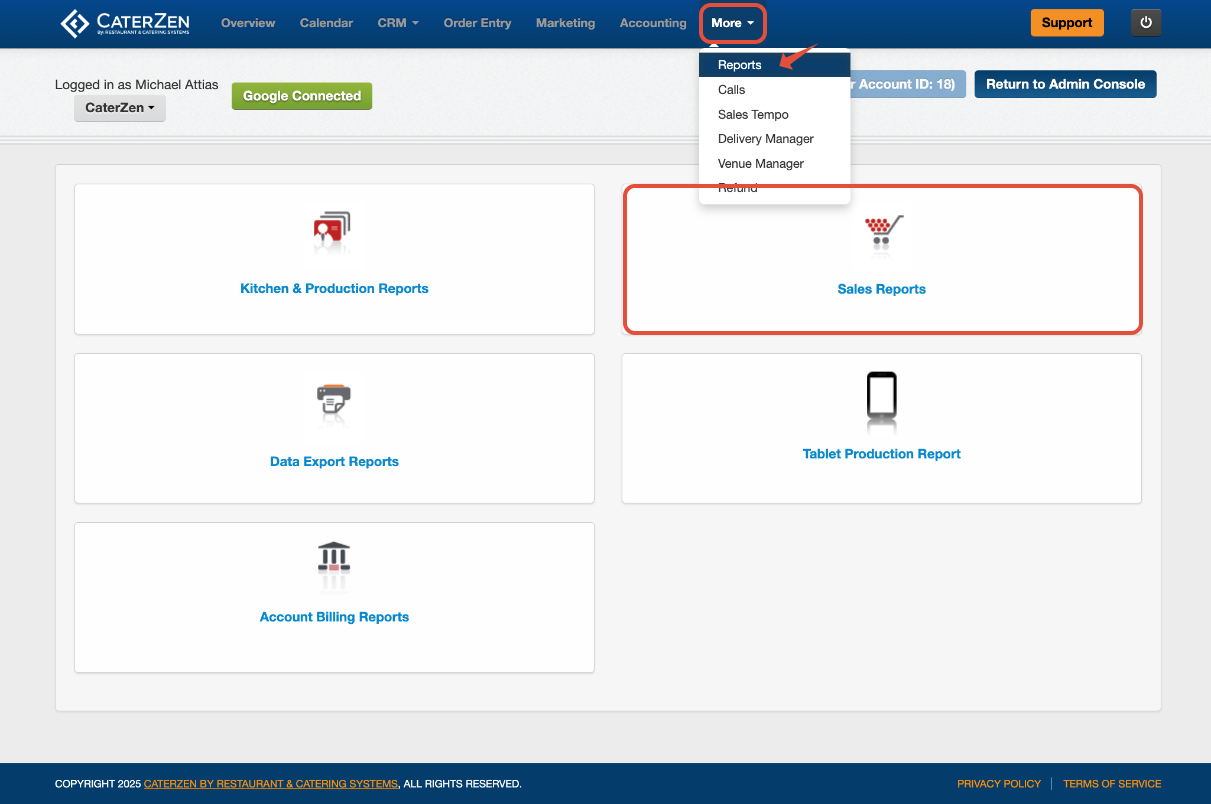The image size is (1211, 804).
Task: Open the Sales Reports link
Action: click(882, 289)
